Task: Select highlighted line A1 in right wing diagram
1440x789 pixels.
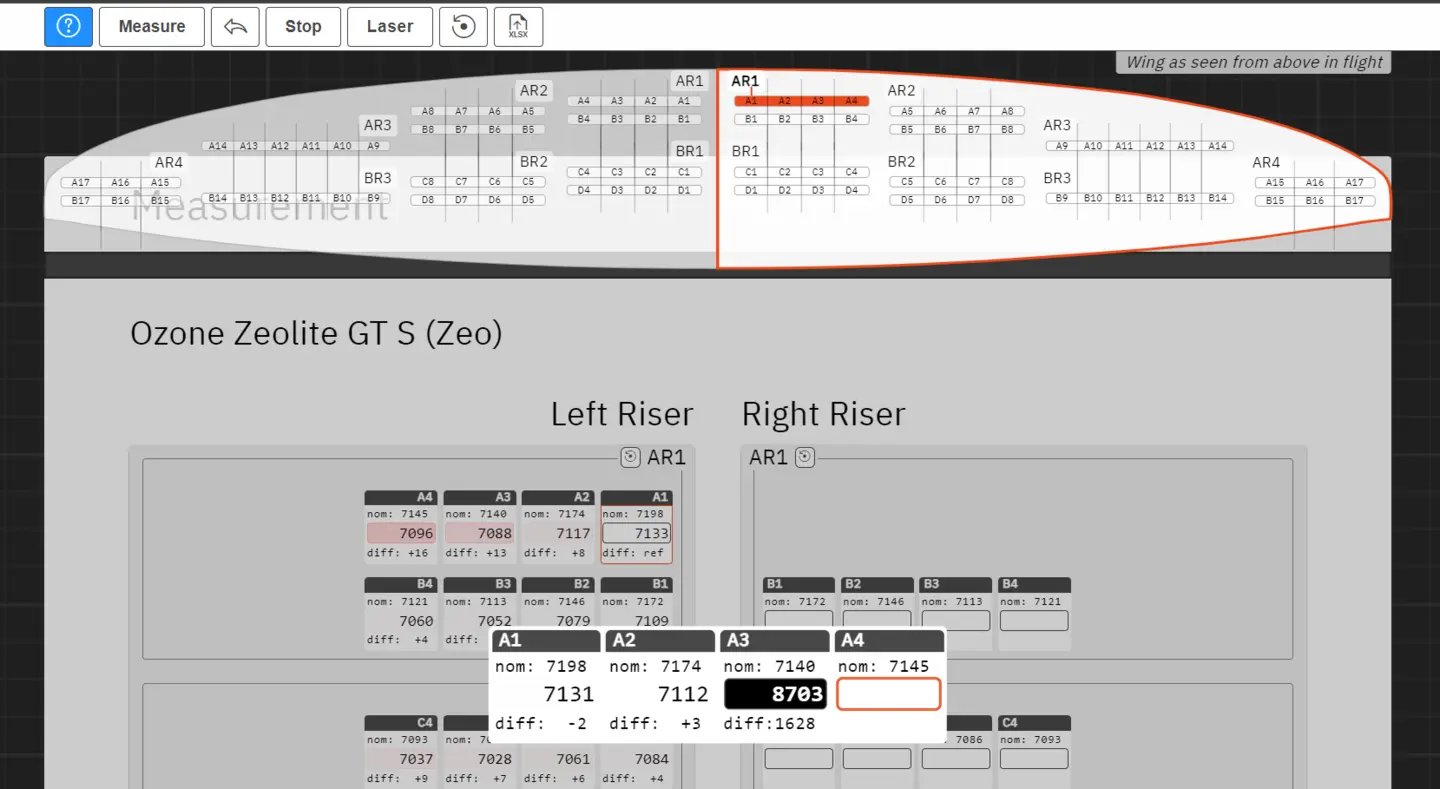Action: coord(751,100)
